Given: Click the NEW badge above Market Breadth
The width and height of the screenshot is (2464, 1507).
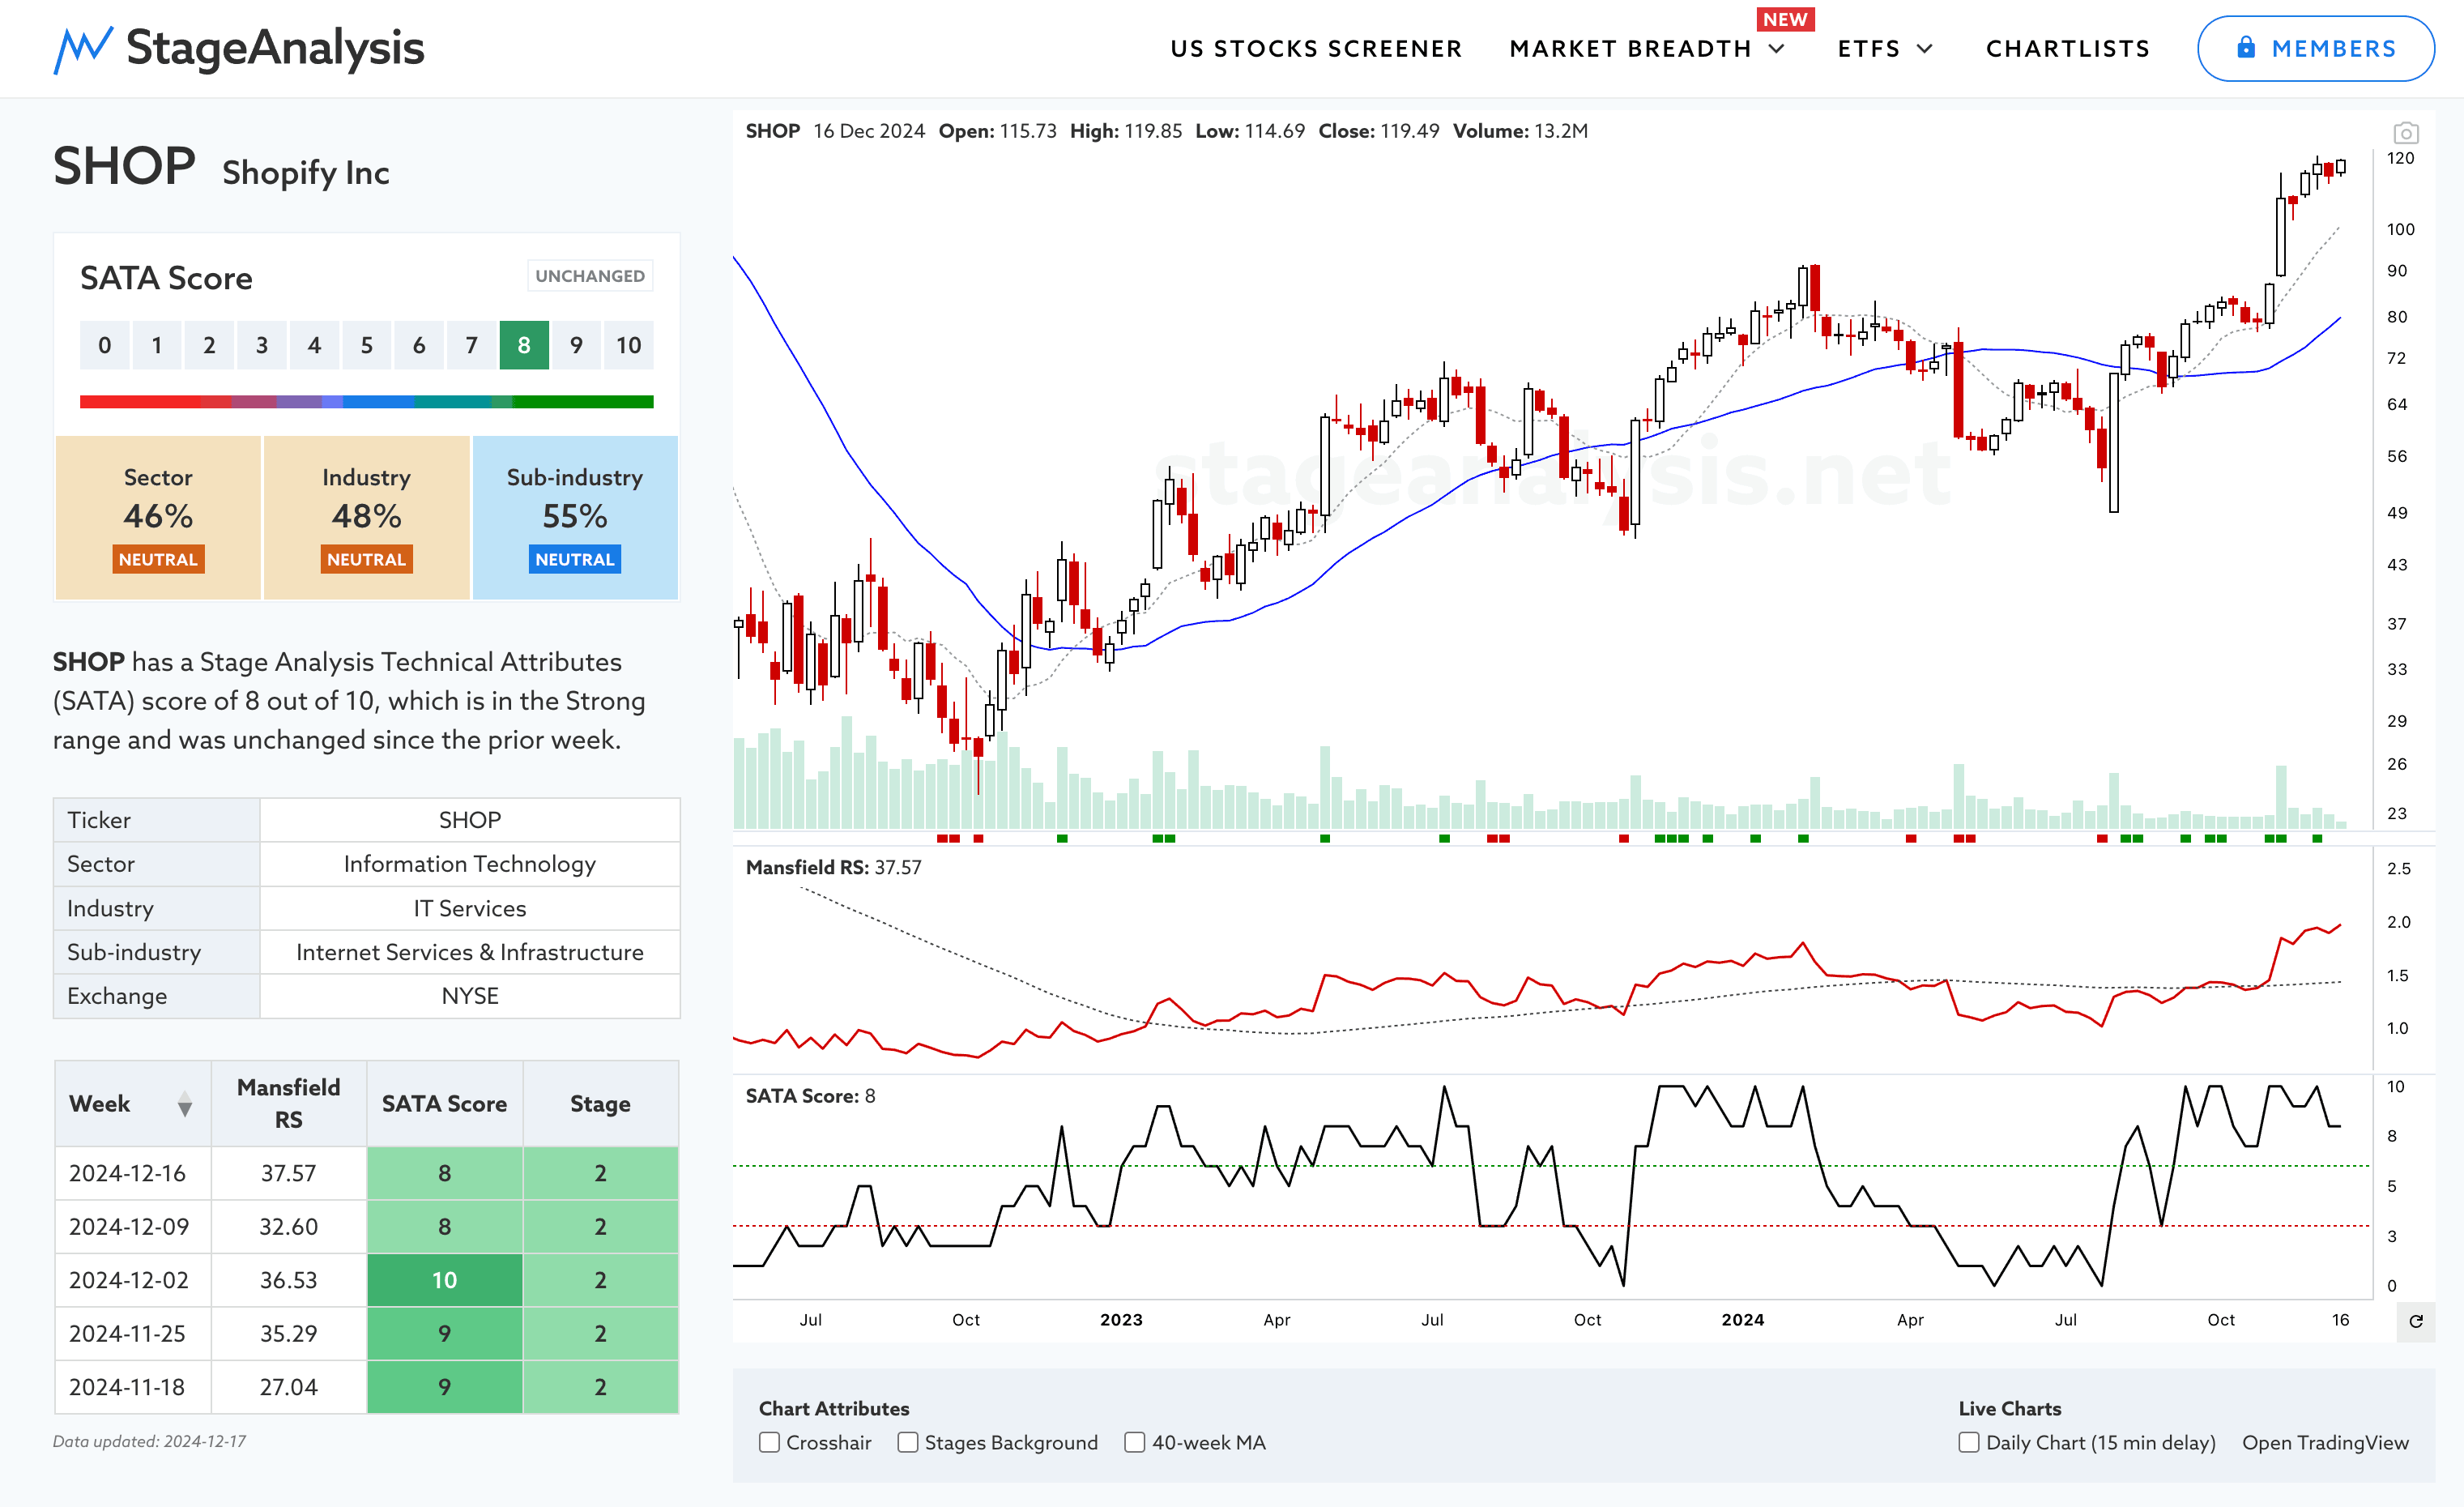Looking at the screenshot, I should click(x=1785, y=19).
